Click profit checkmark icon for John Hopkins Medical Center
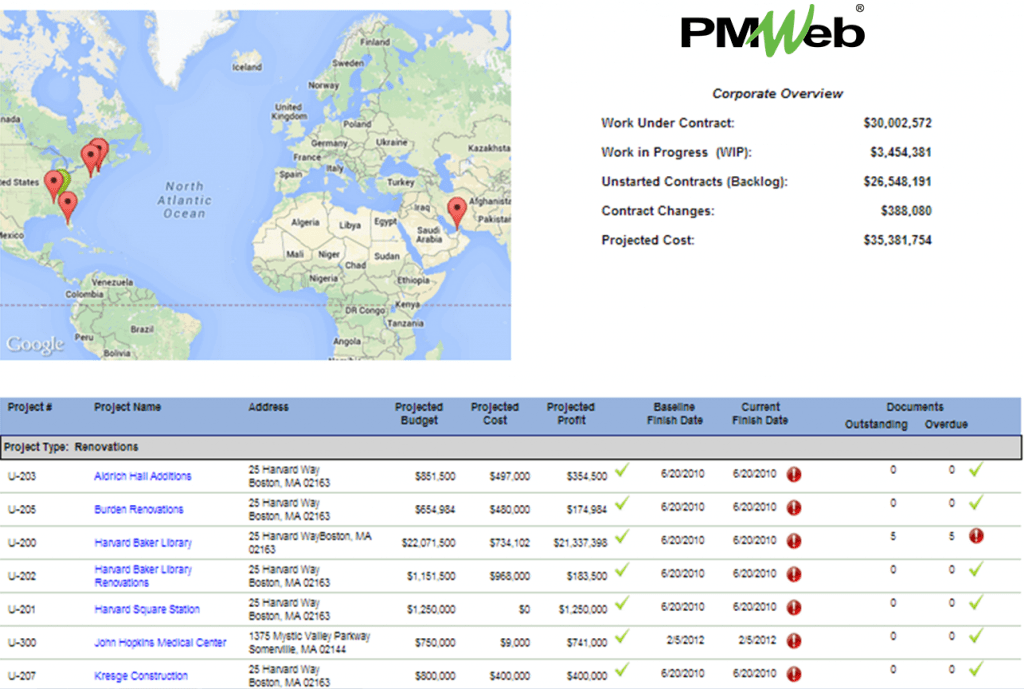 tap(622, 636)
